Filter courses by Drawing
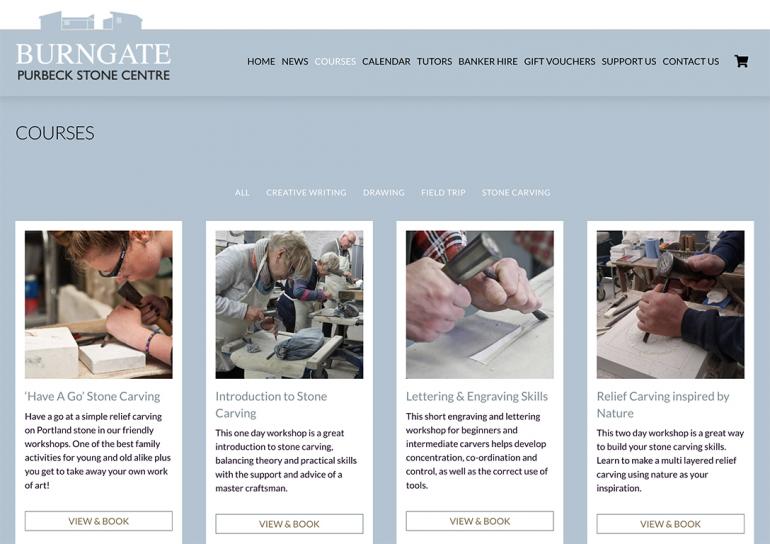 tap(384, 192)
